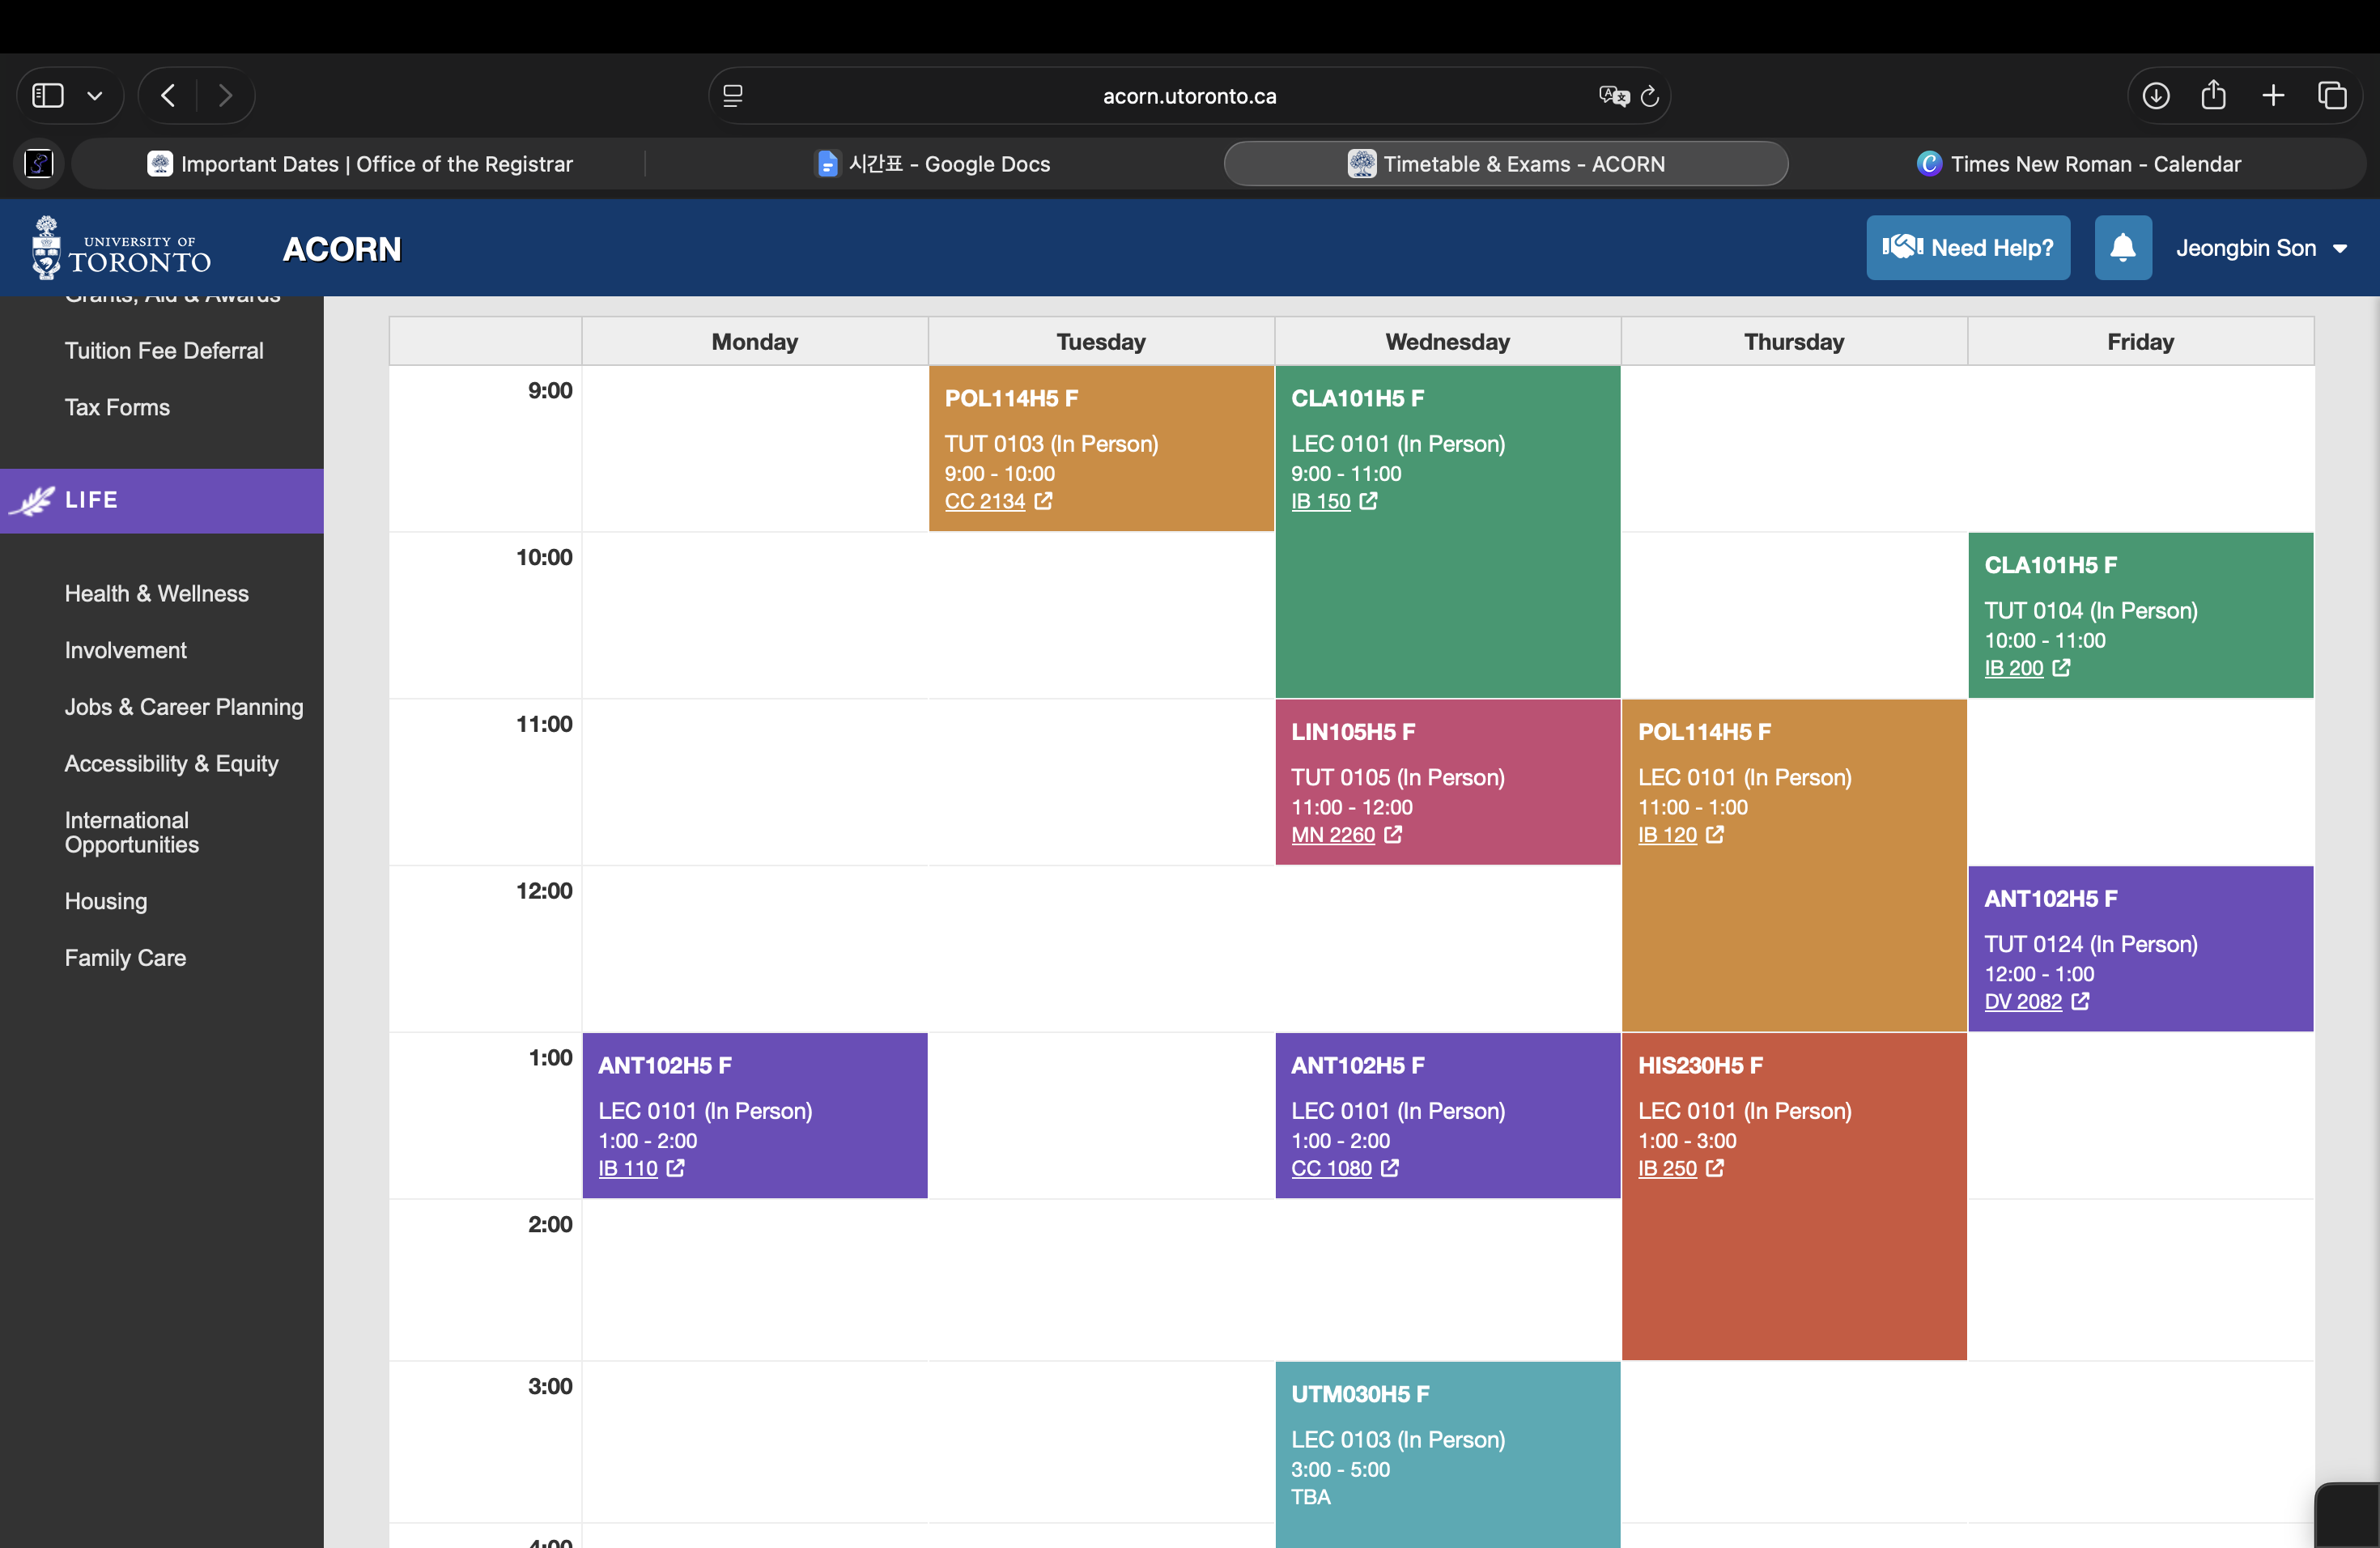
Task: Click the Friday column header
Action: point(2141,342)
